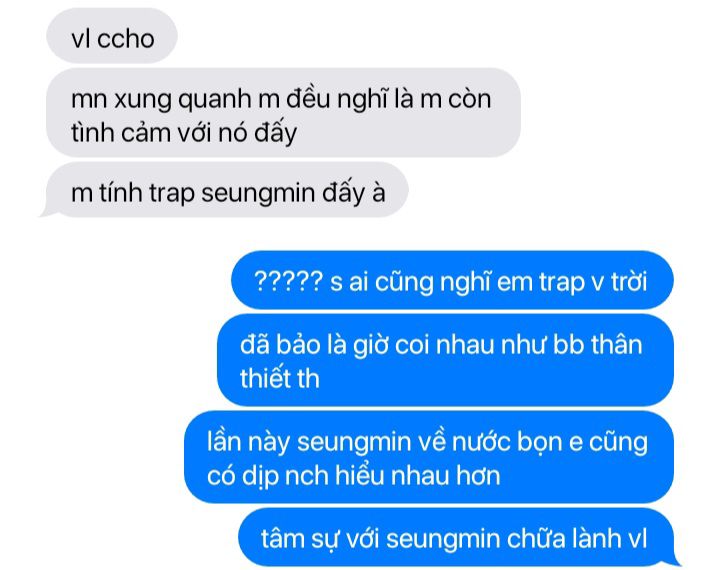Tap the blue bubble starting with "?????"
Viewport: 720px width, 570px height.
click(452, 280)
